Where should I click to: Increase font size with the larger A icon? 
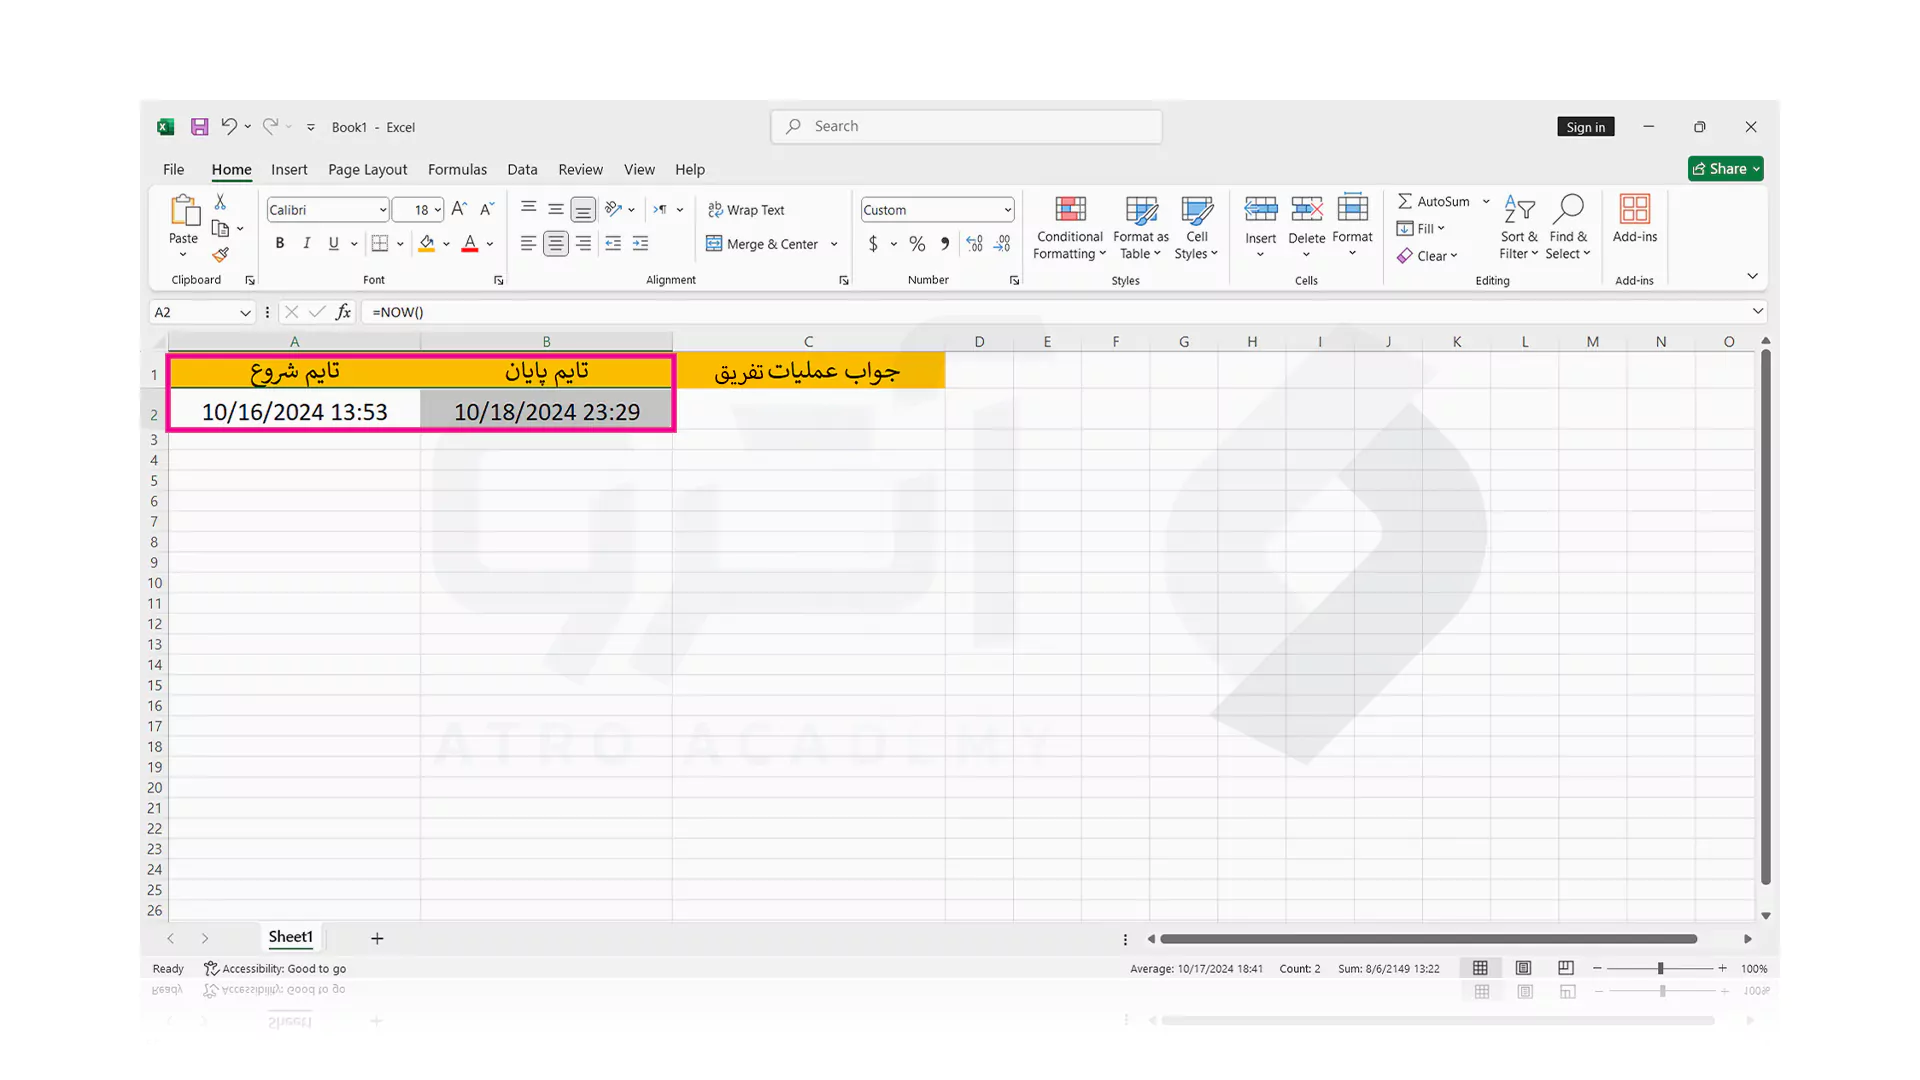coord(459,209)
